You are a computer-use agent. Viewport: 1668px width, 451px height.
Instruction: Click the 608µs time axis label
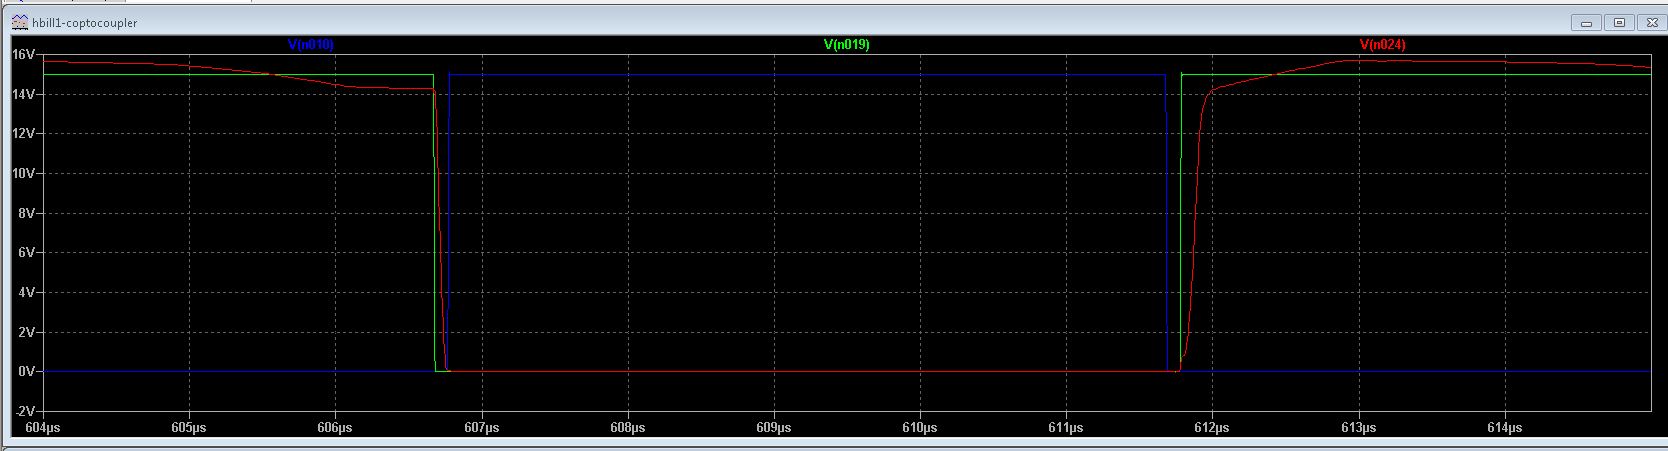[x=627, y=428]
